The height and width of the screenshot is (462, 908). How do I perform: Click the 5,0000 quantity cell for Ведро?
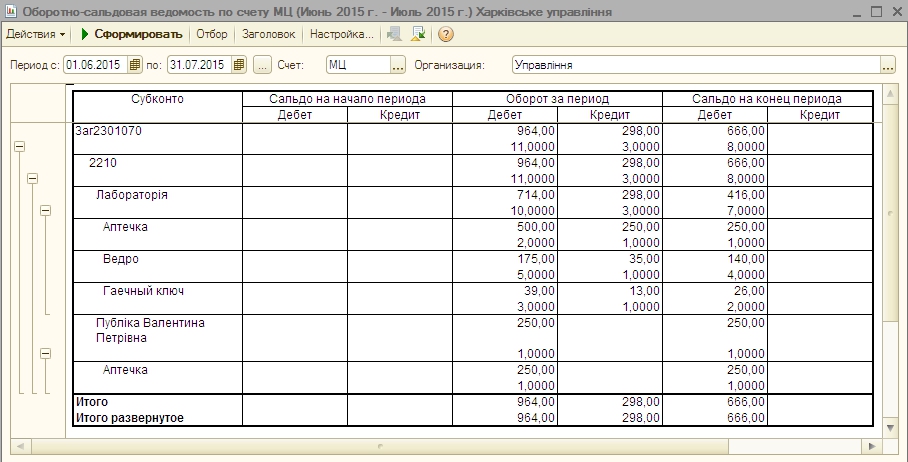tap(536, 274)
